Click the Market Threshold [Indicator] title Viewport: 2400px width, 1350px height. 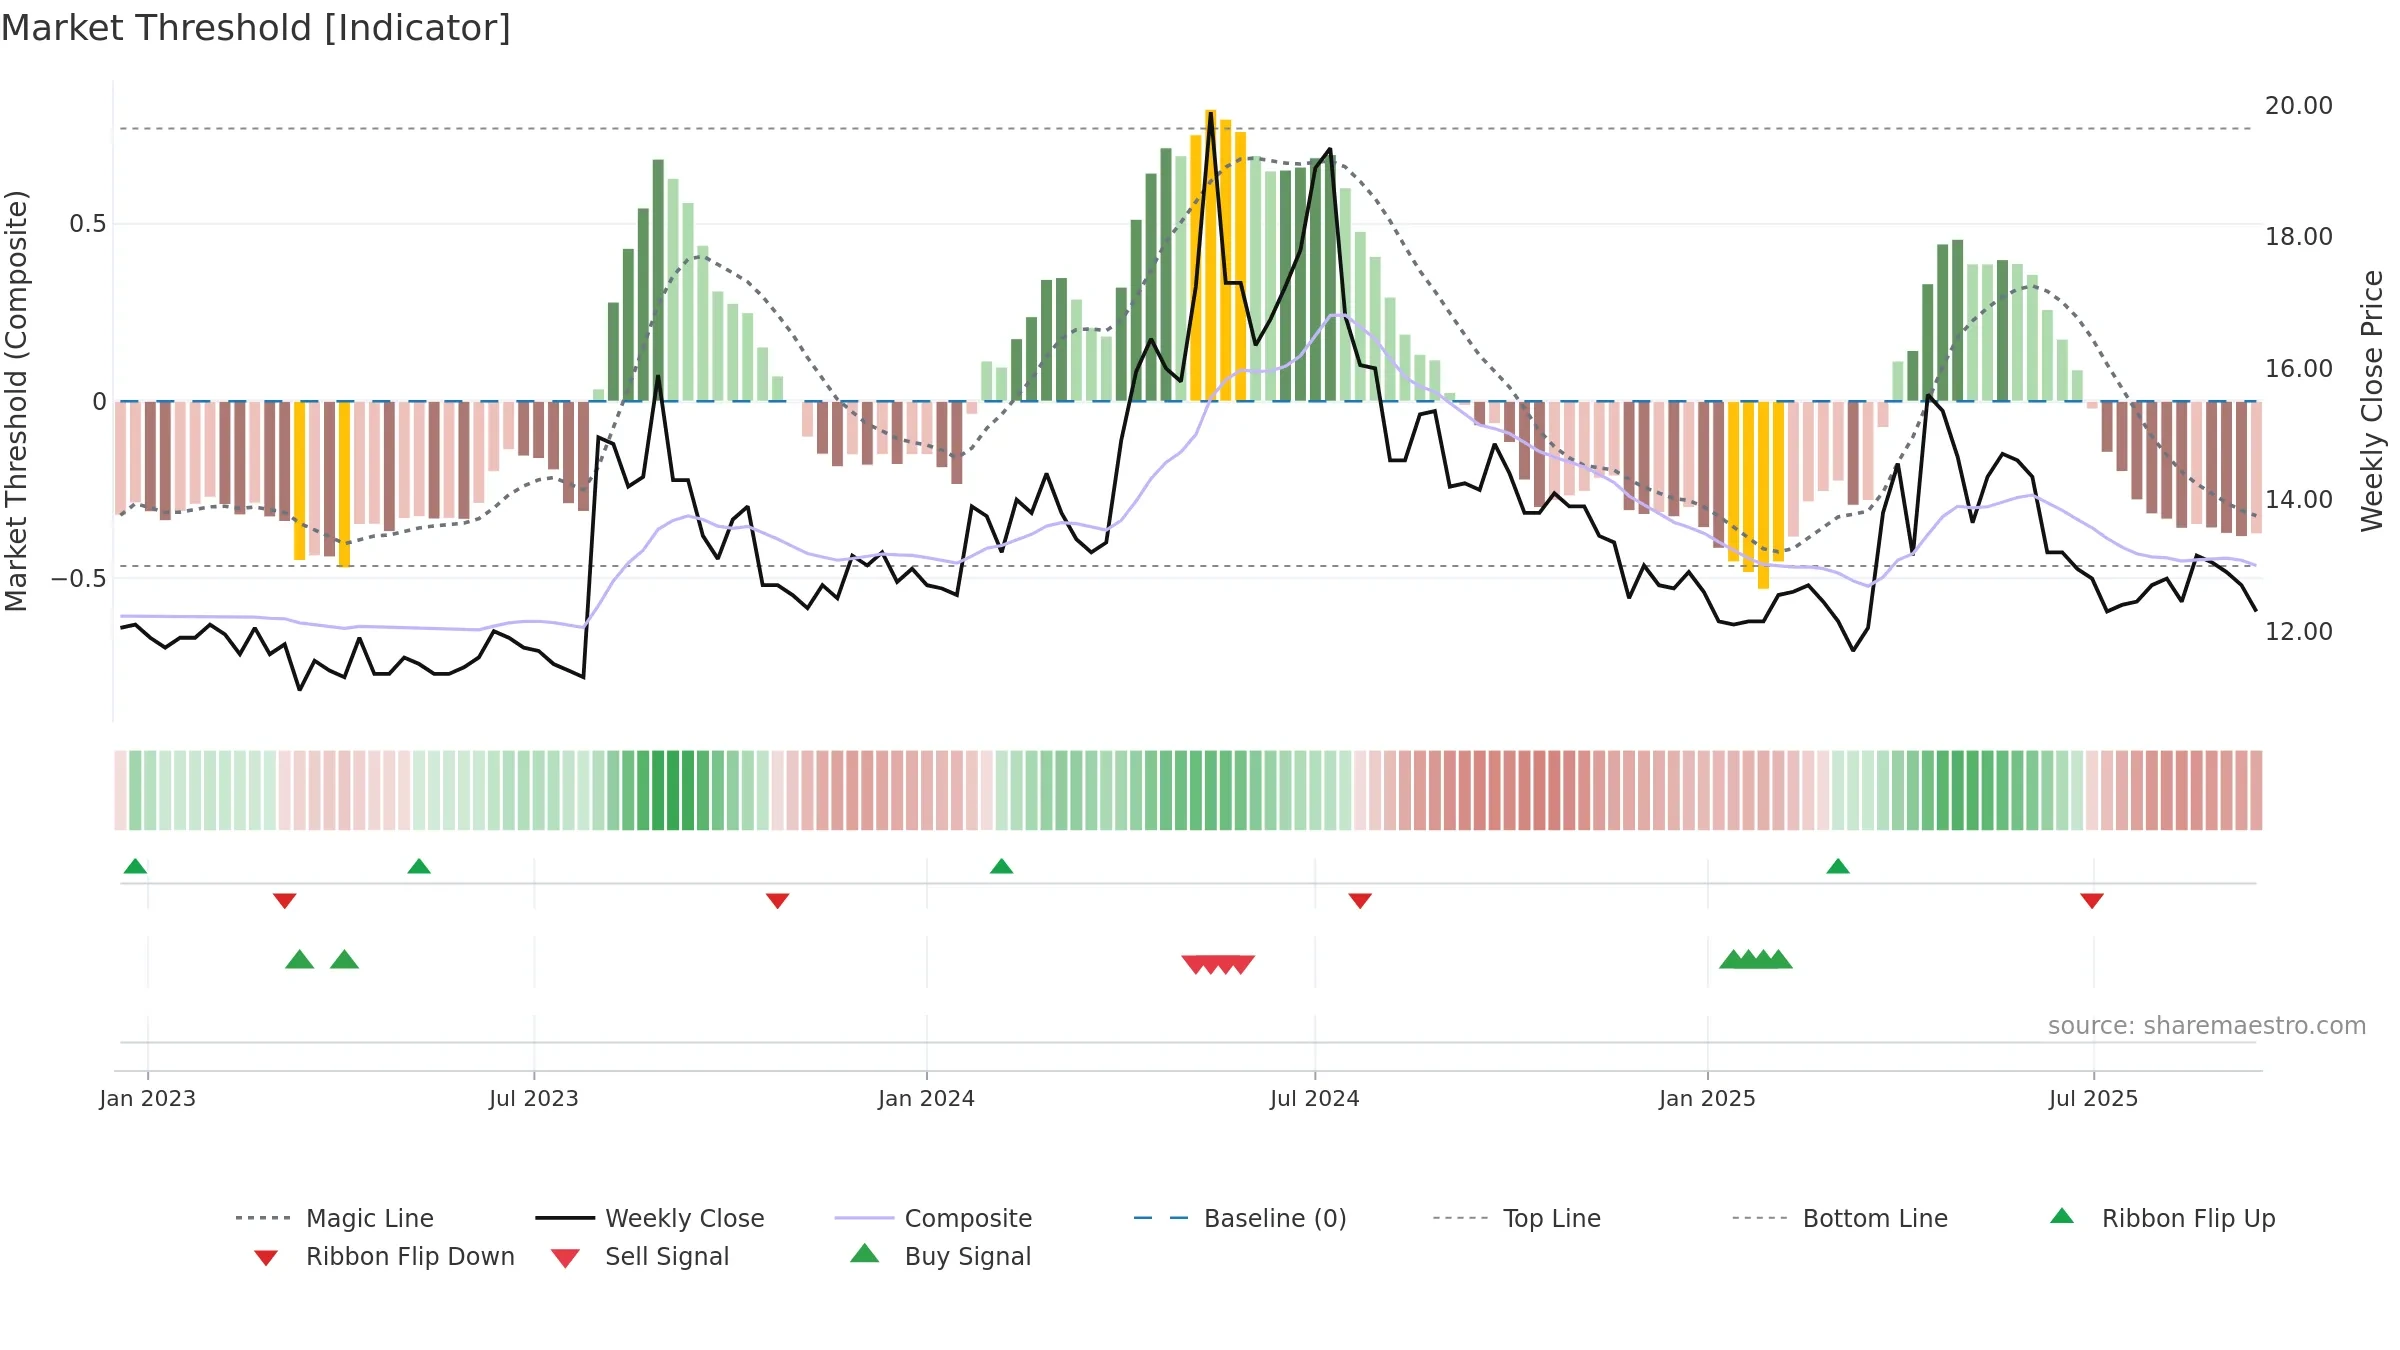[256, 28]
